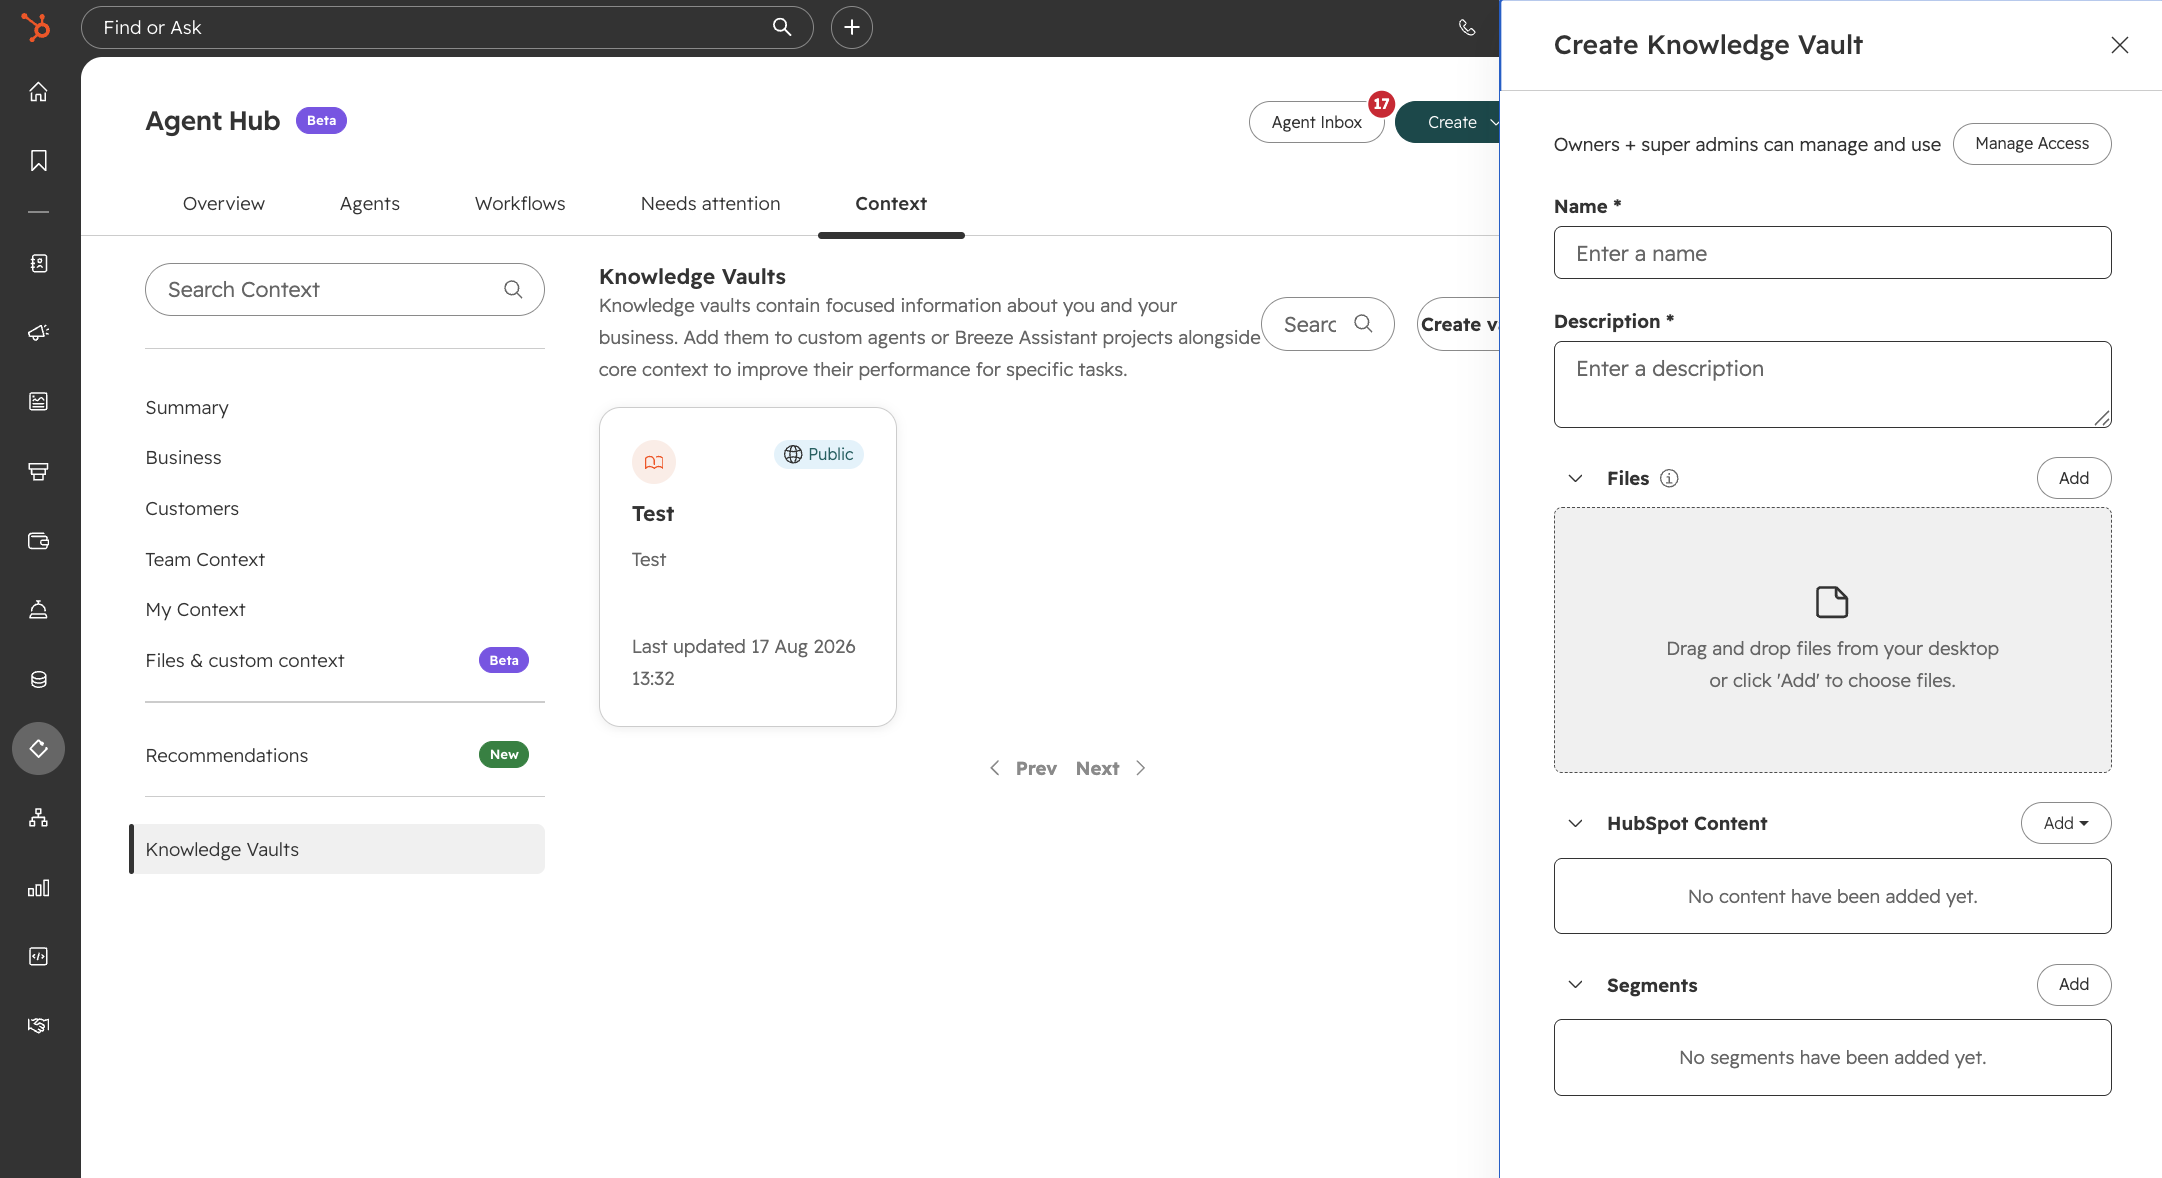Open the Automation hierarchy icon
This screenshot has height=1178, width=2162.
tap(38, 818)
